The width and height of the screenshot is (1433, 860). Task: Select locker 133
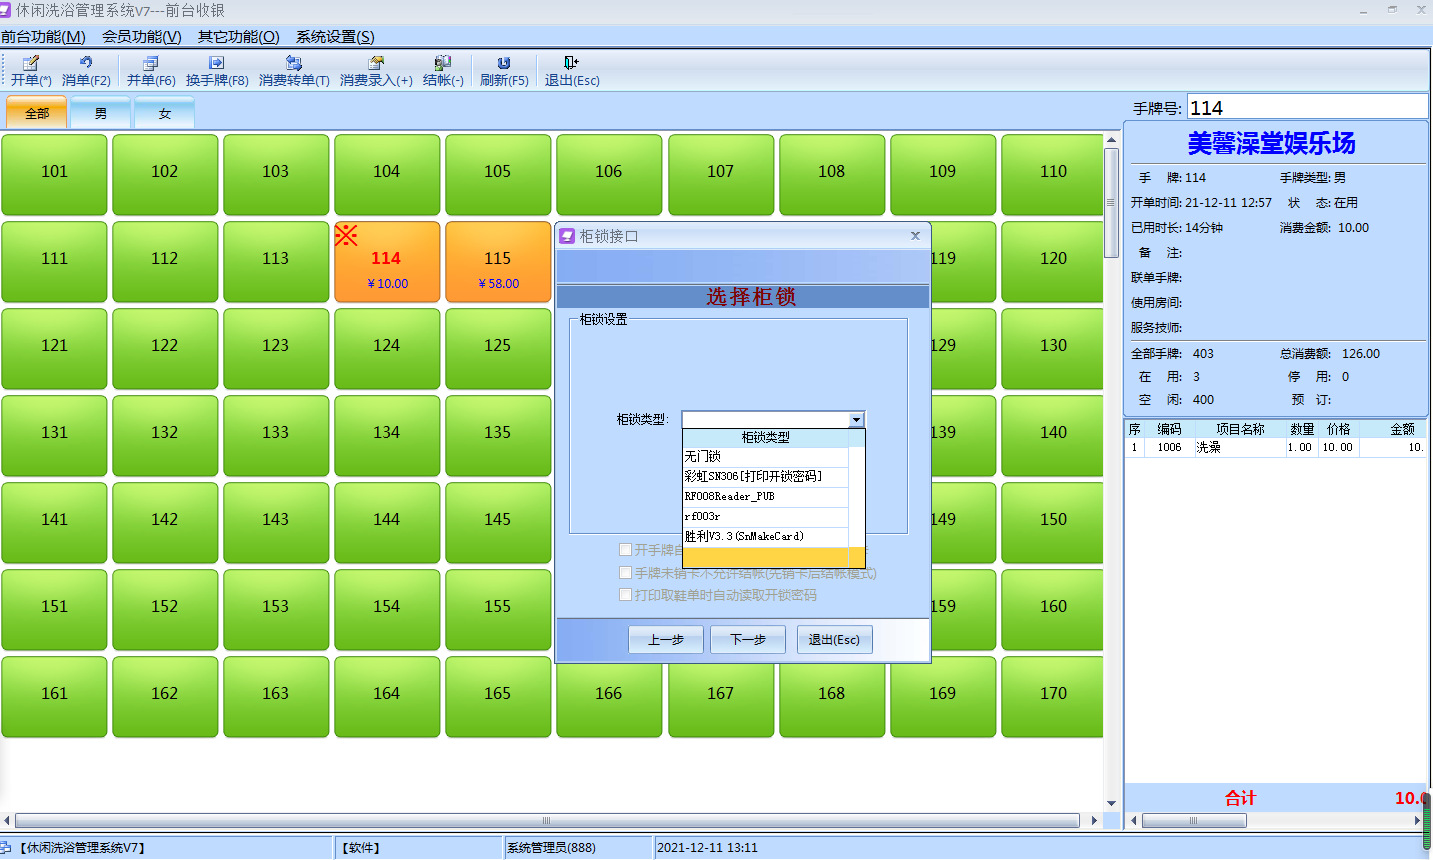coord(276,436)
